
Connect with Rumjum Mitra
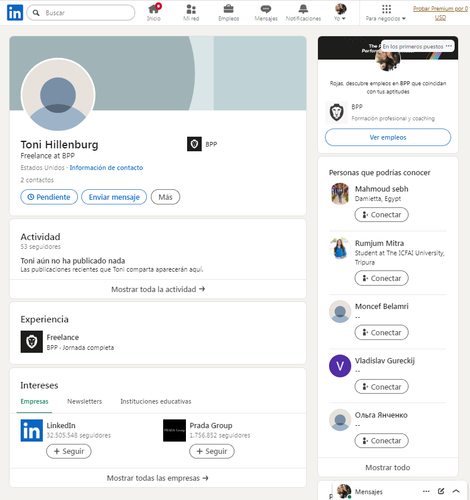pyautogui.click(x=381, y=278)
